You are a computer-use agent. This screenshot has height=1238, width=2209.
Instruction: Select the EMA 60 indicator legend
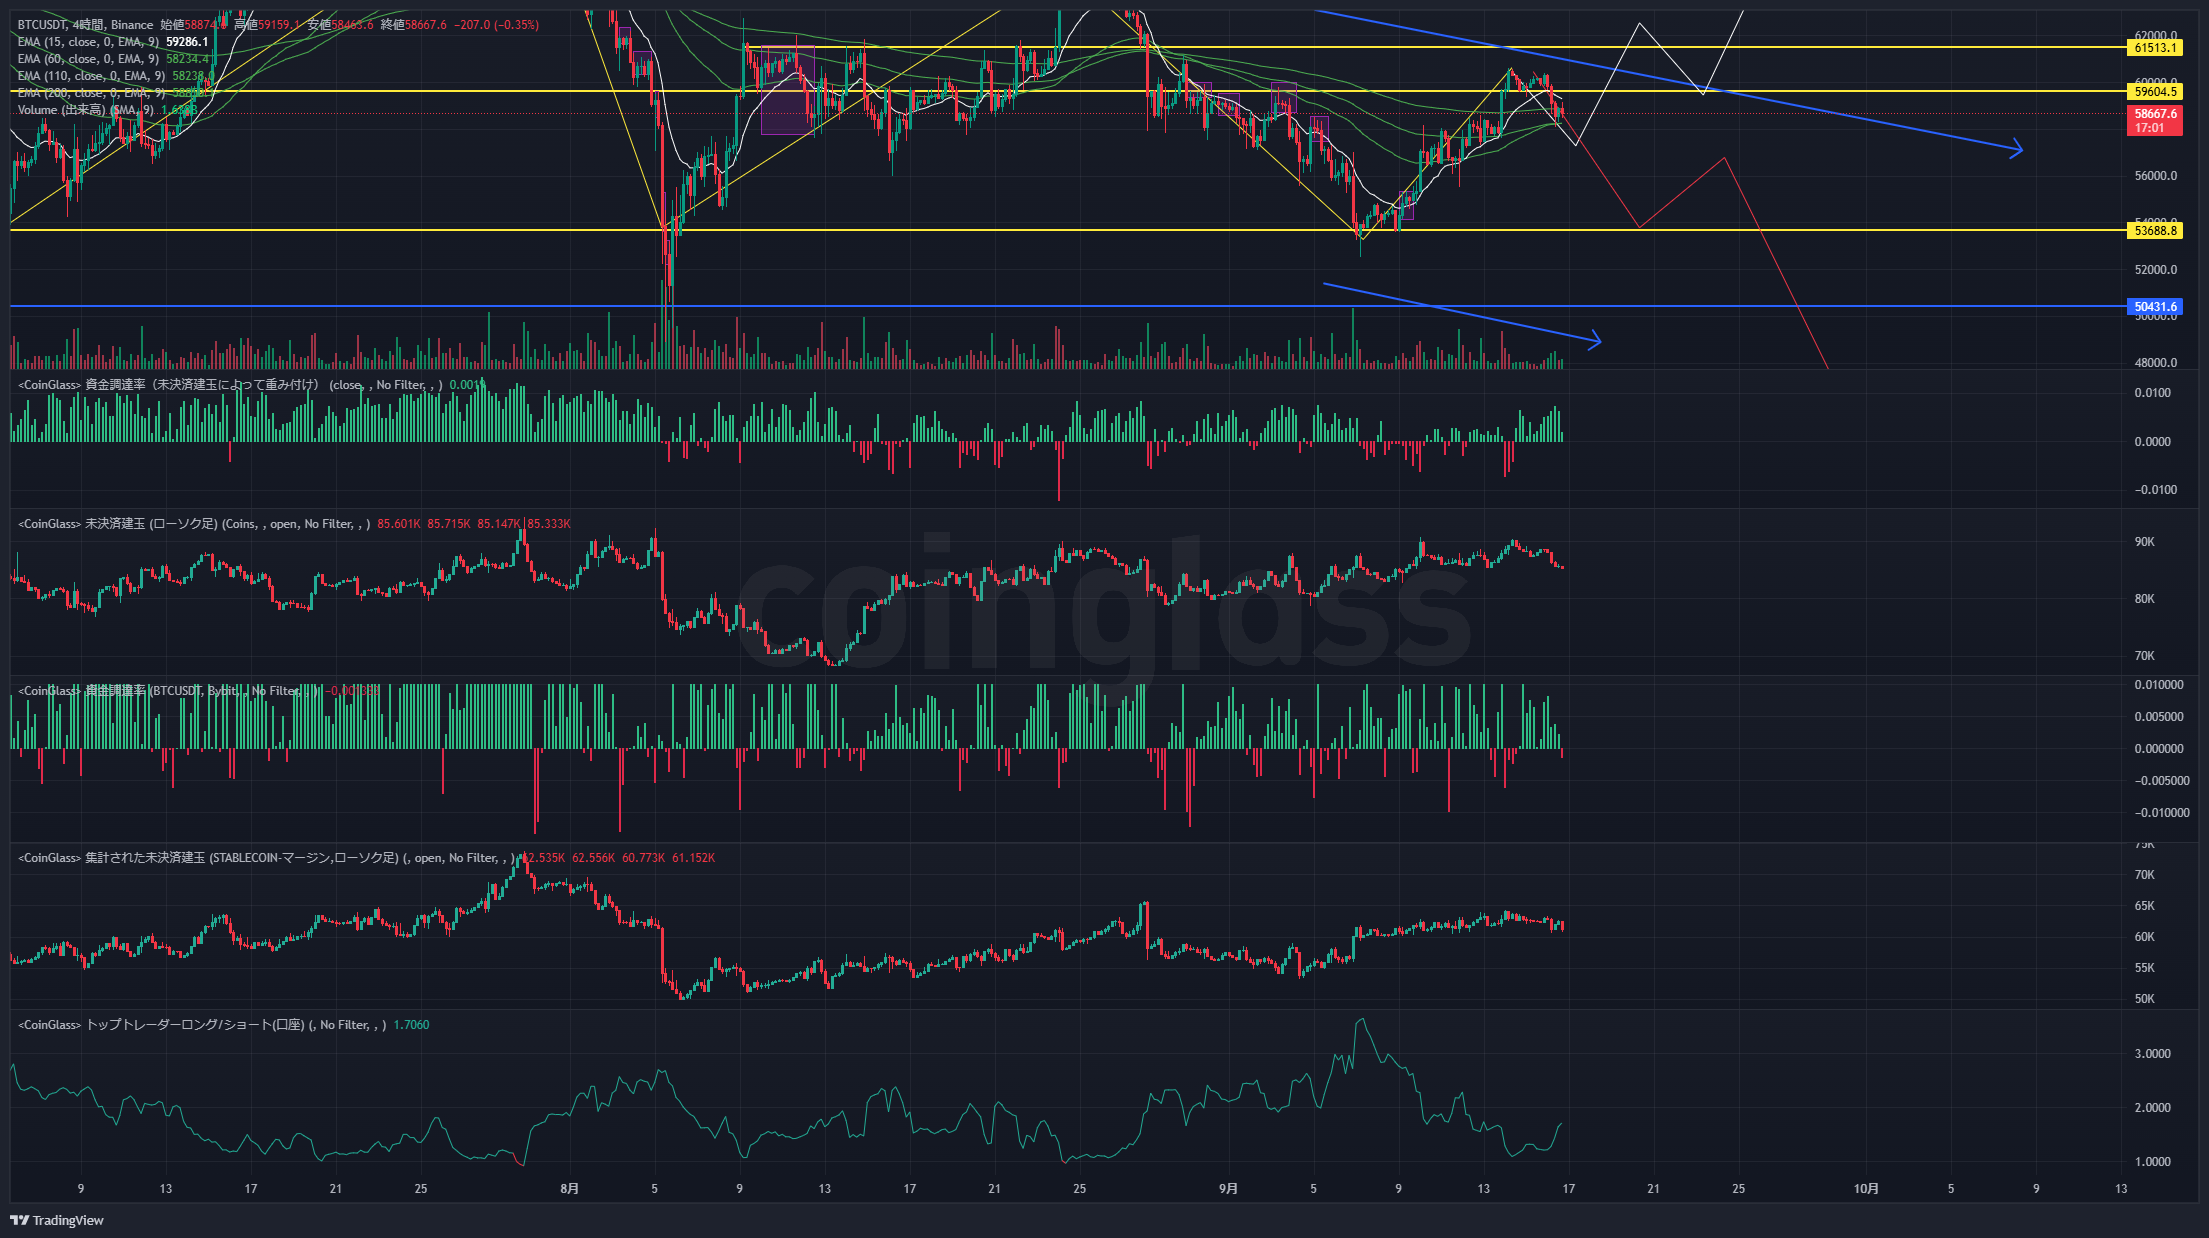pos(88,59)
